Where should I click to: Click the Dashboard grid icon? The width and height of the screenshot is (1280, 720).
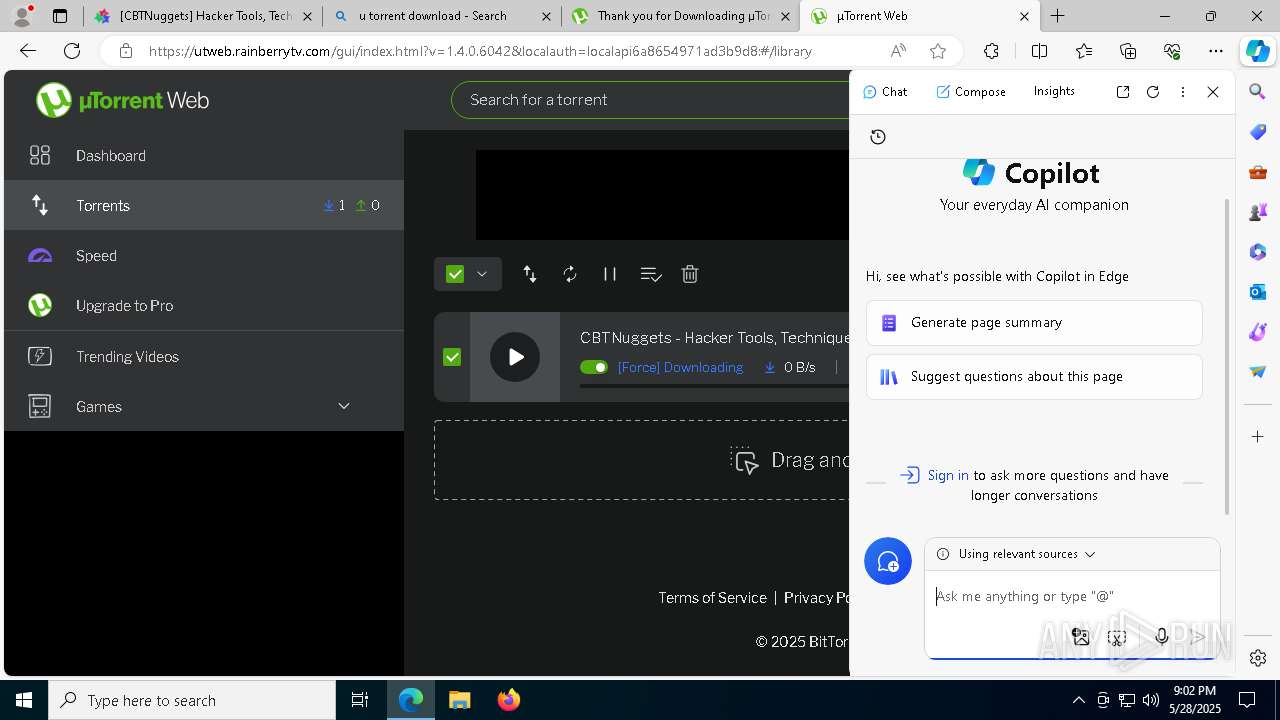click(40, 155)
